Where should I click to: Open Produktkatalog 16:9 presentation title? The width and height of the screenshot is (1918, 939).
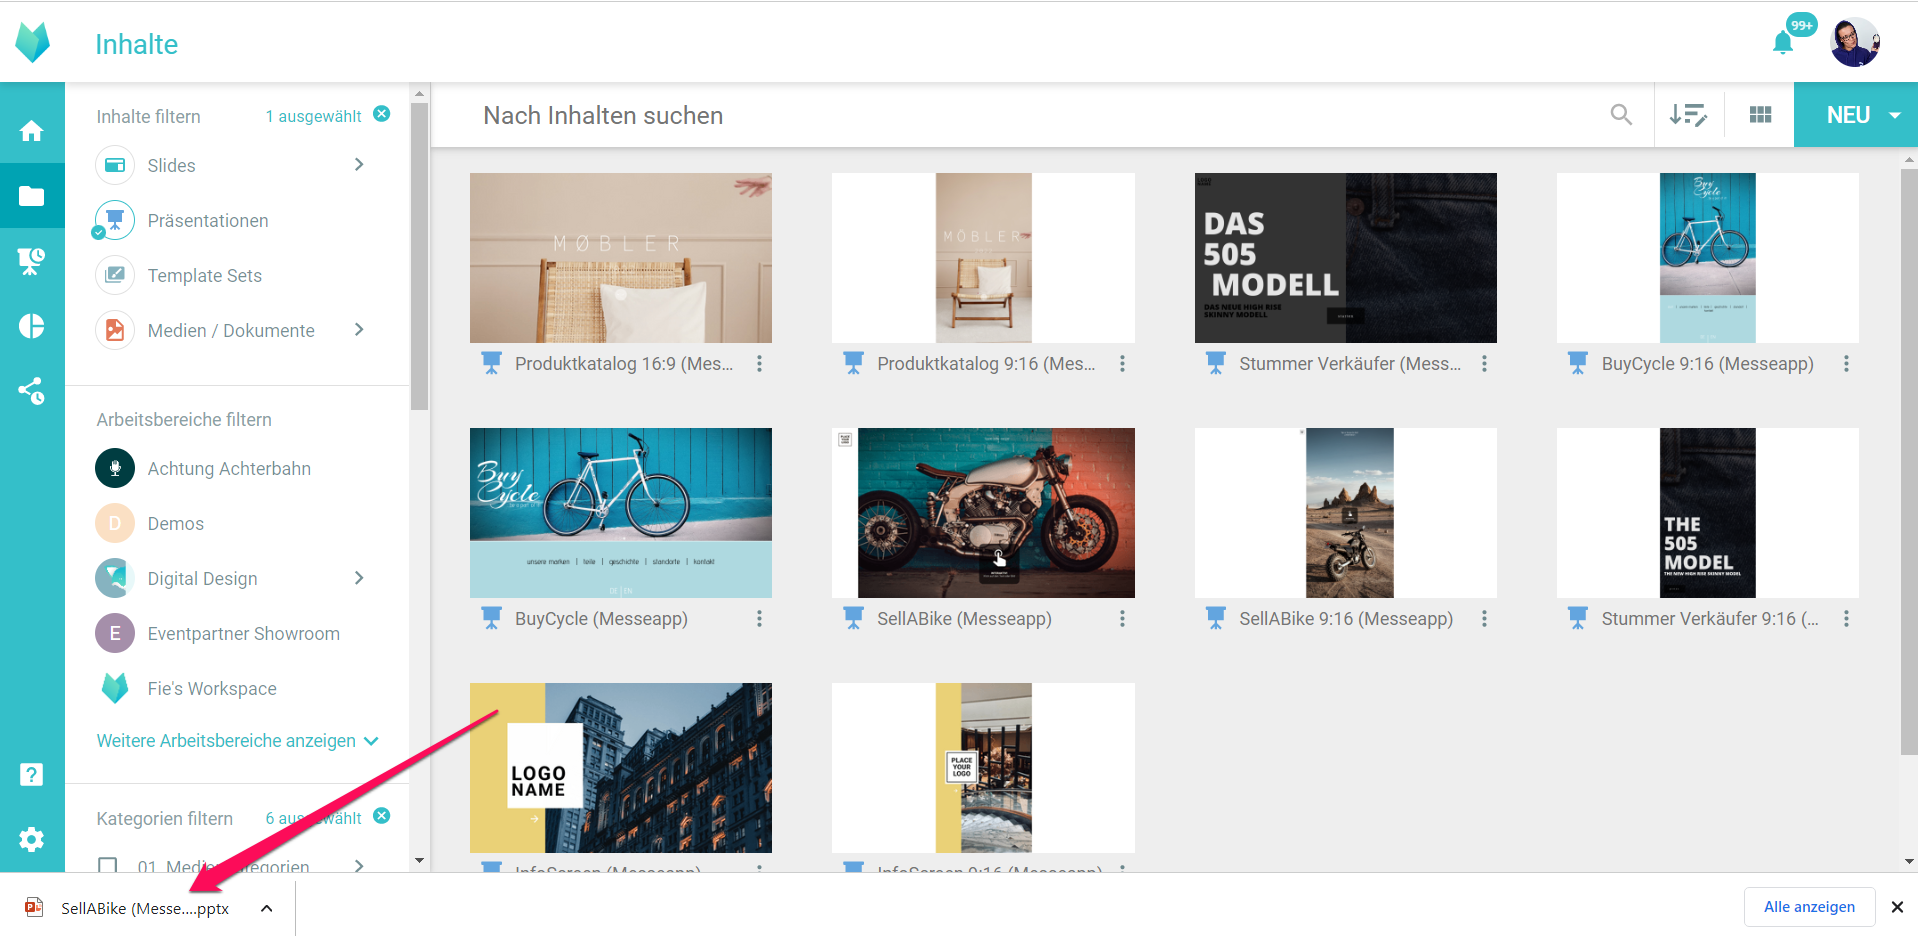tap(624, 364)
